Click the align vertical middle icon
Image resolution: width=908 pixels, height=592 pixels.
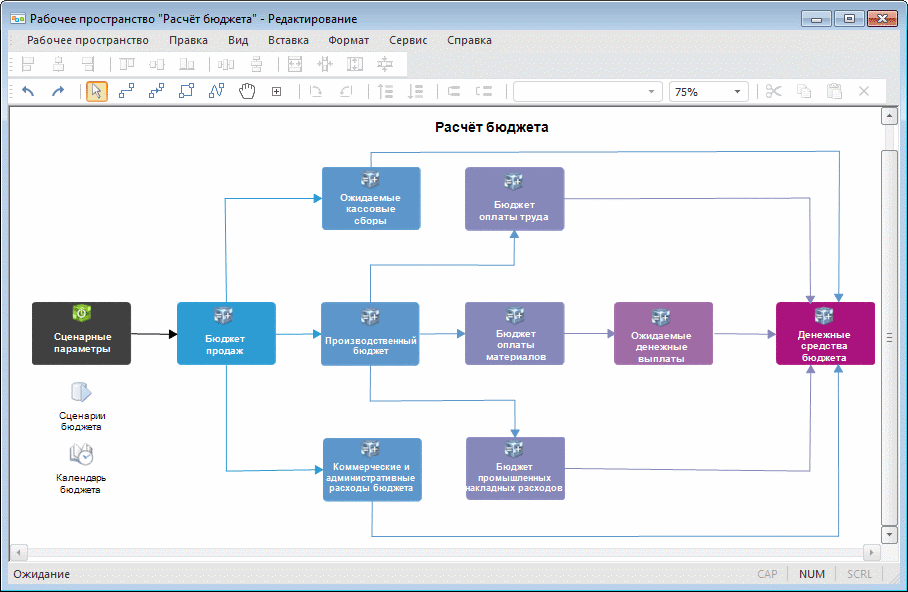157,64
